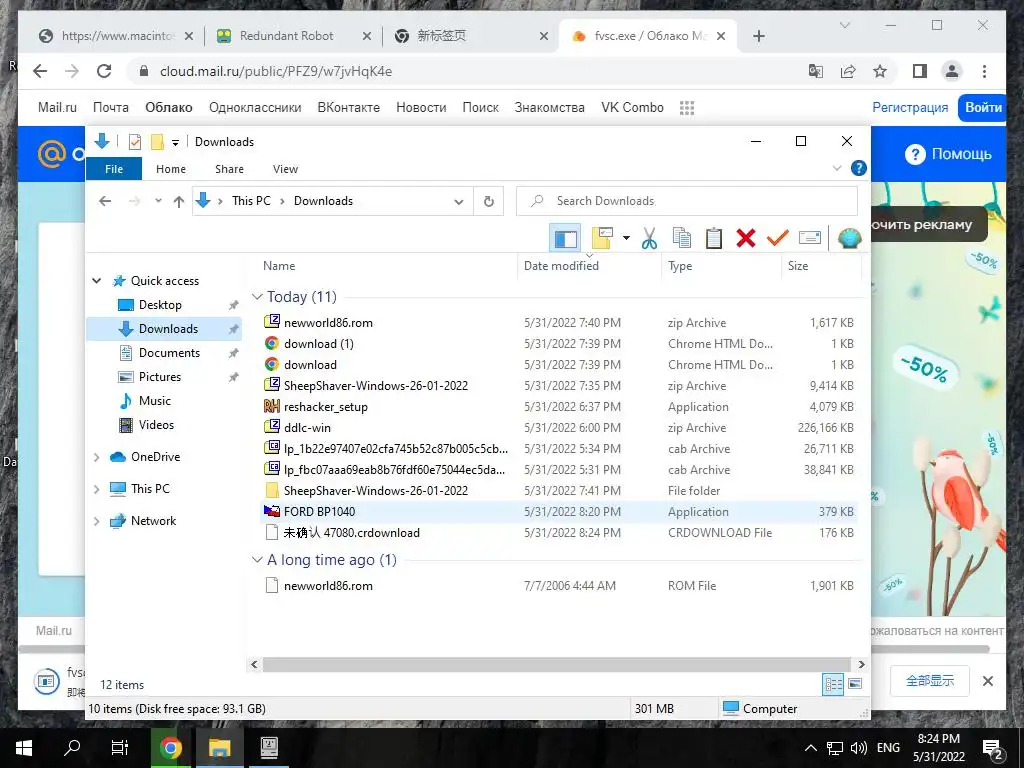Select Music in the navigation pane

click(x=155, y=401)
